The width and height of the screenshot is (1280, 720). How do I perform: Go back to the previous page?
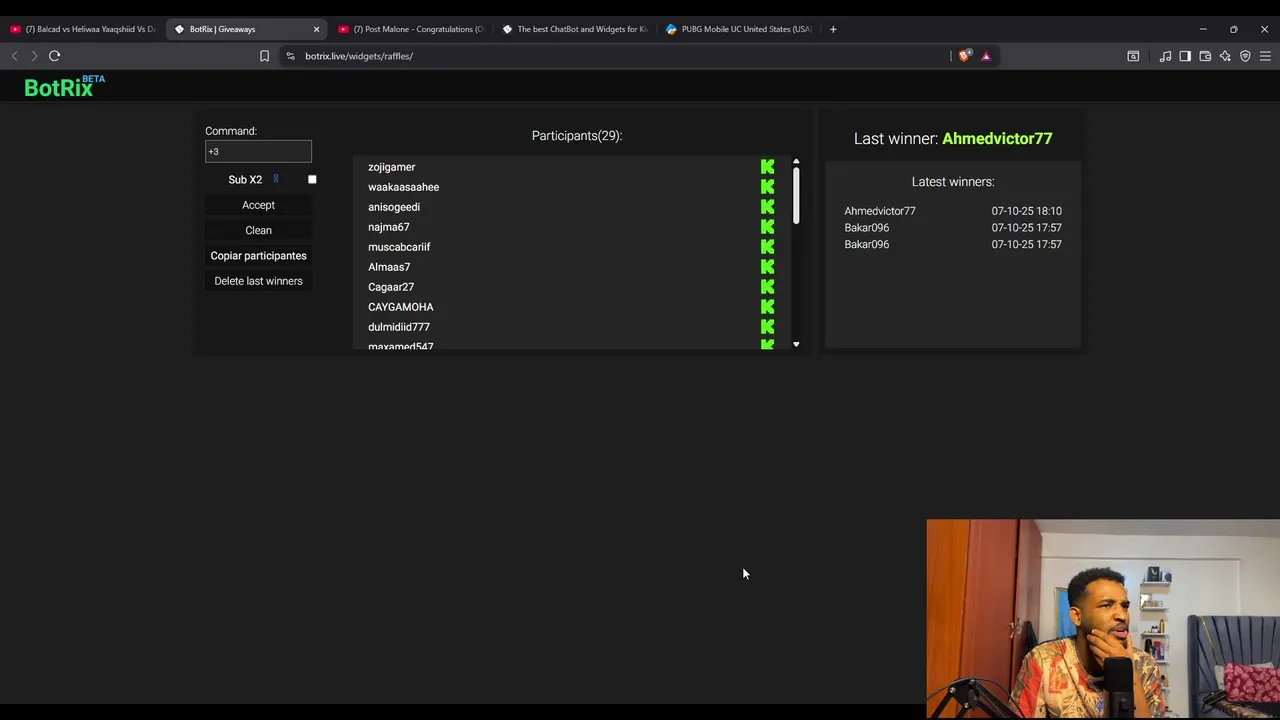[14, 56]
